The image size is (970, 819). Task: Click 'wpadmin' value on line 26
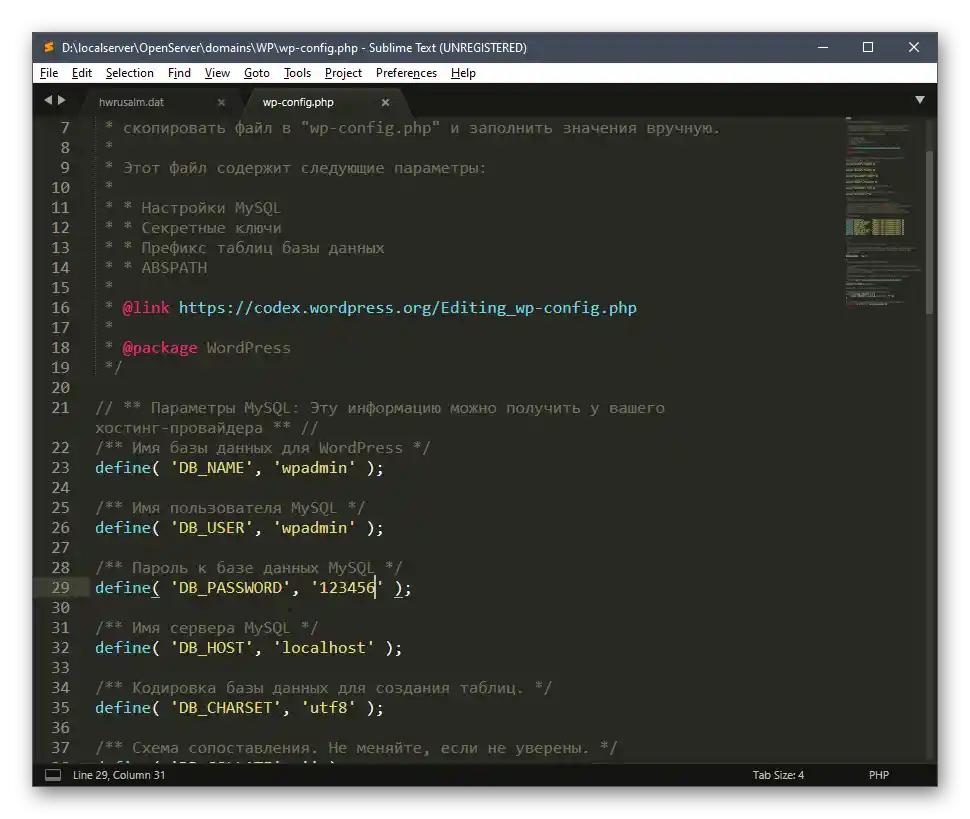[314, 528]
